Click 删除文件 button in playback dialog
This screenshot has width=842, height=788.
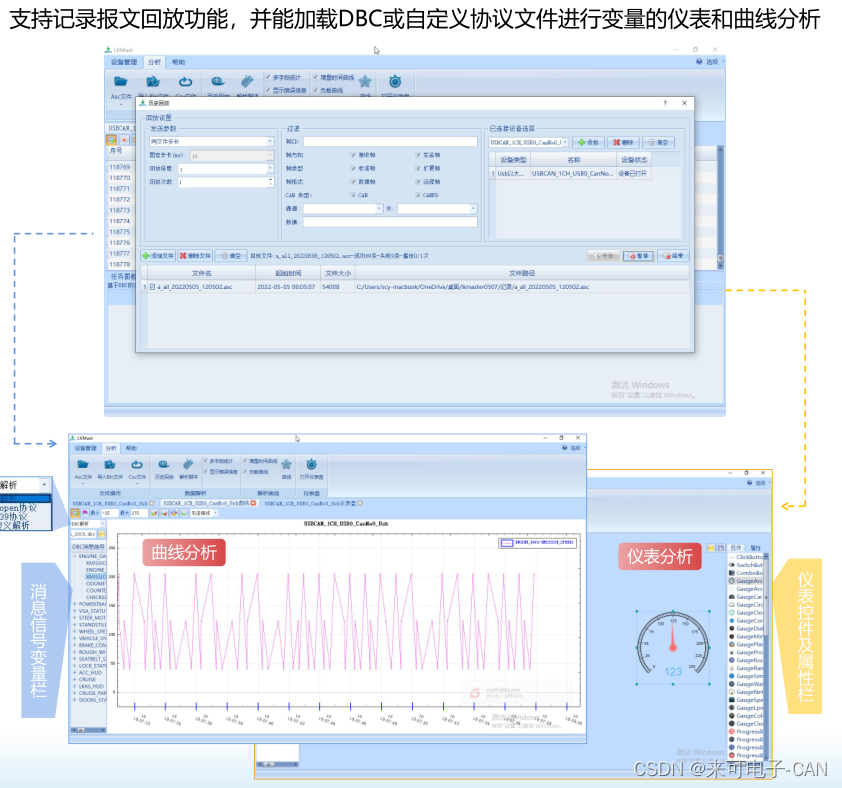[195, 256]
